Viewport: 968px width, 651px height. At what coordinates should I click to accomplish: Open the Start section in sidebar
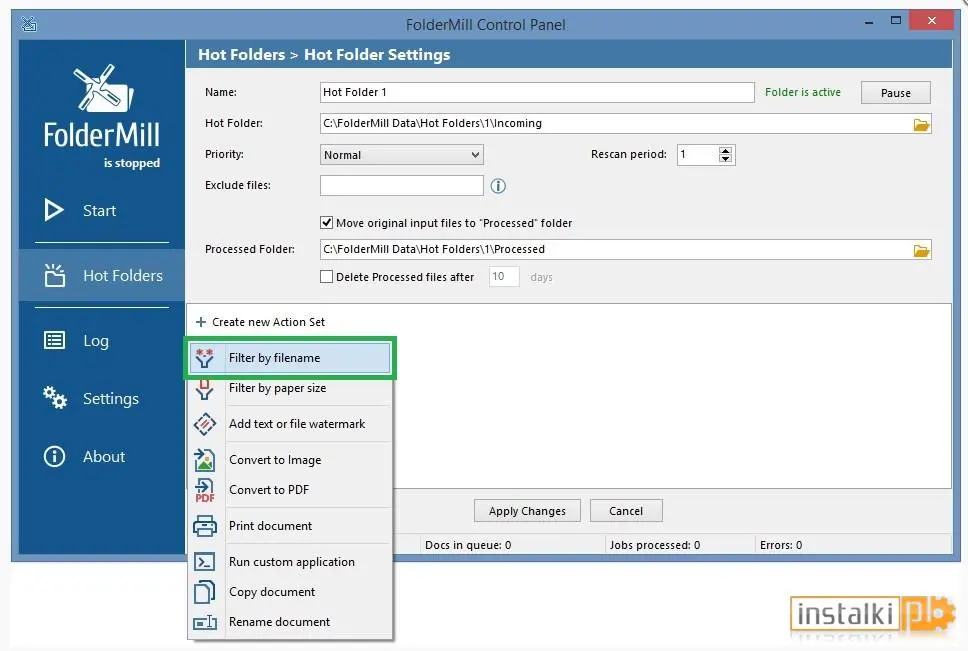tap(102, 210)
